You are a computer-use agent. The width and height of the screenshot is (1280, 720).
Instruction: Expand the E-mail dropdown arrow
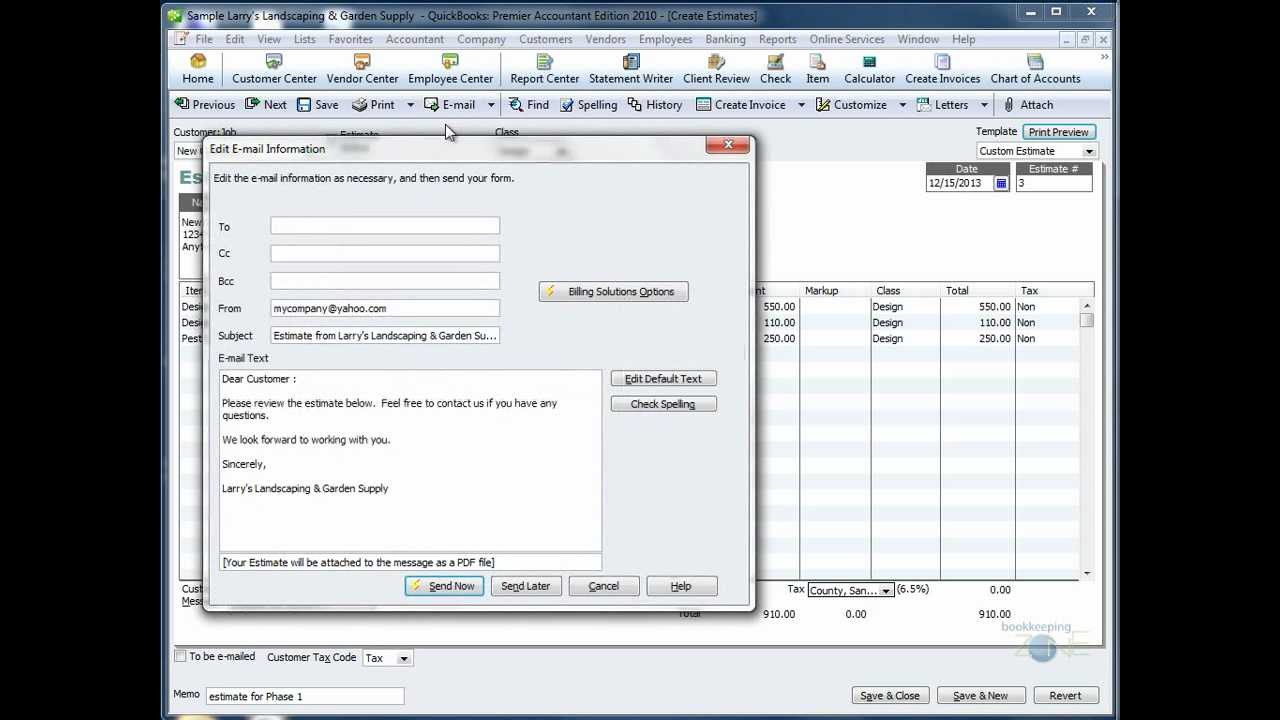(491, 104)
